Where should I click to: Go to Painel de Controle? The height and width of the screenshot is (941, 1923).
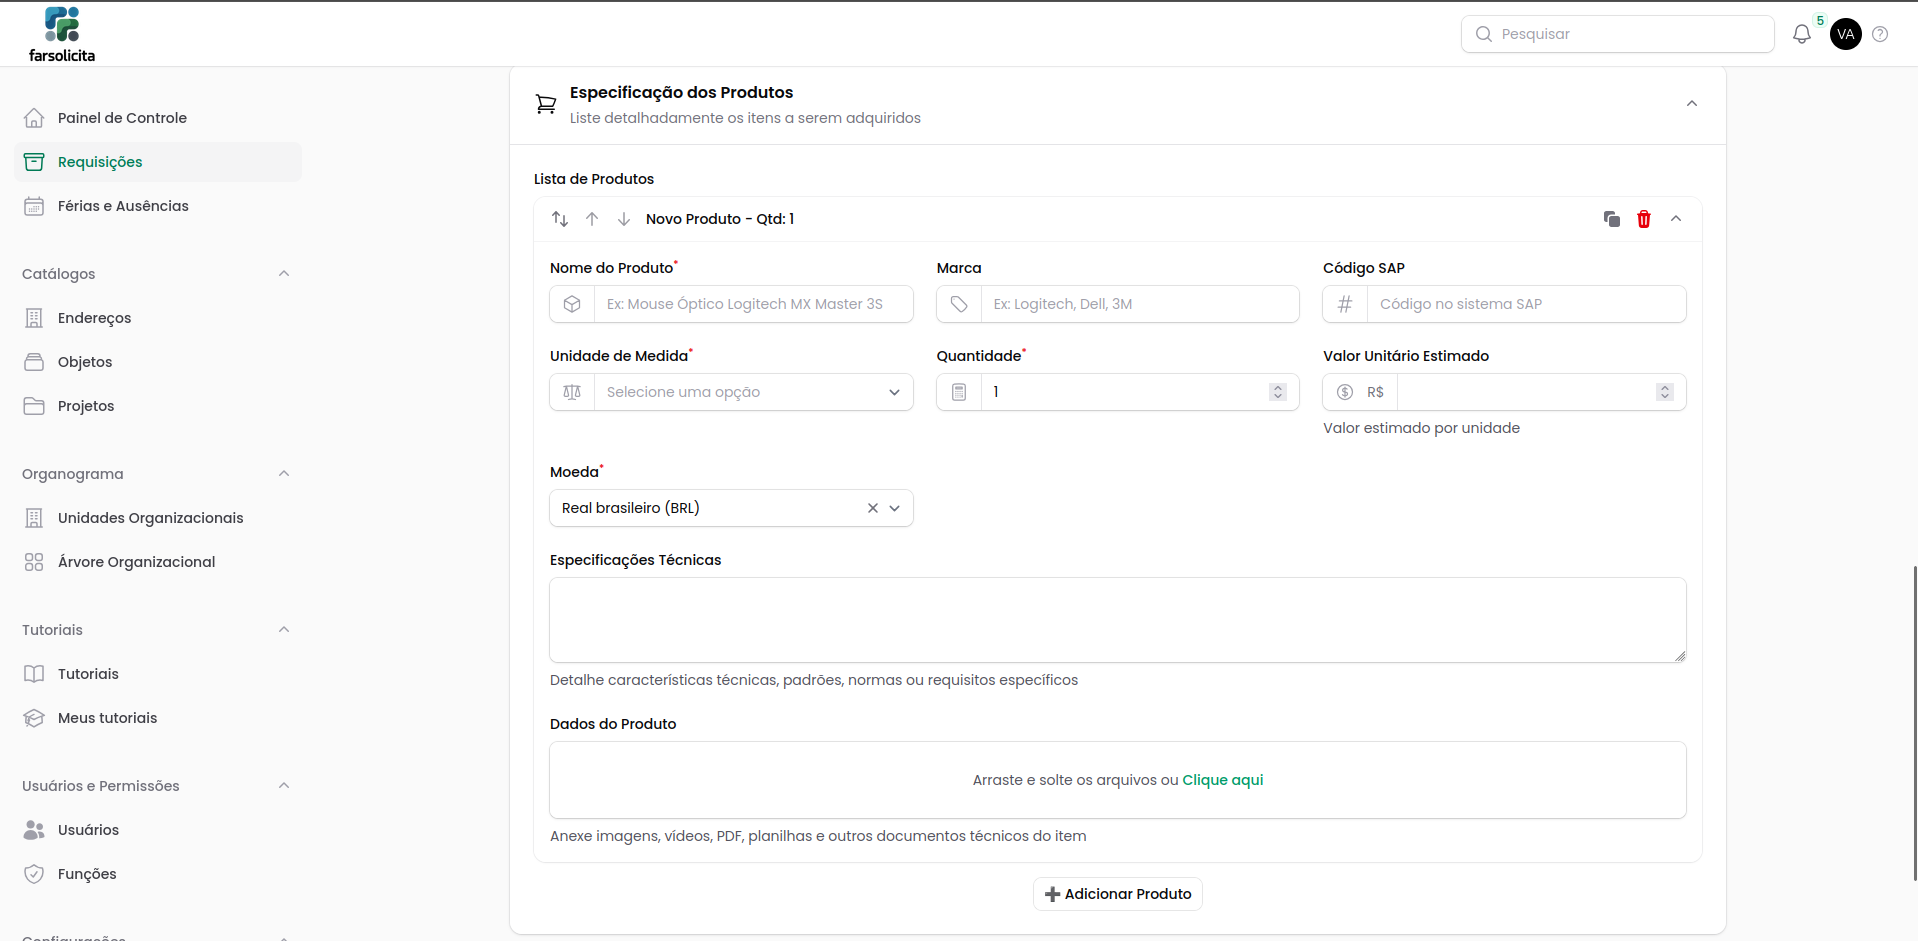click(158, 118)
